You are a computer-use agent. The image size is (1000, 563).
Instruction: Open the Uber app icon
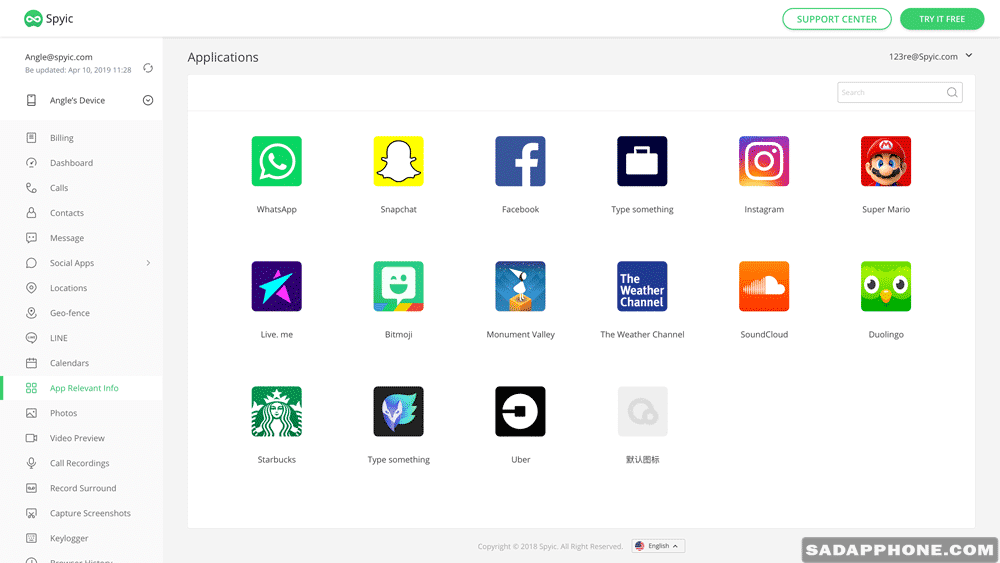tap(520, 411)
